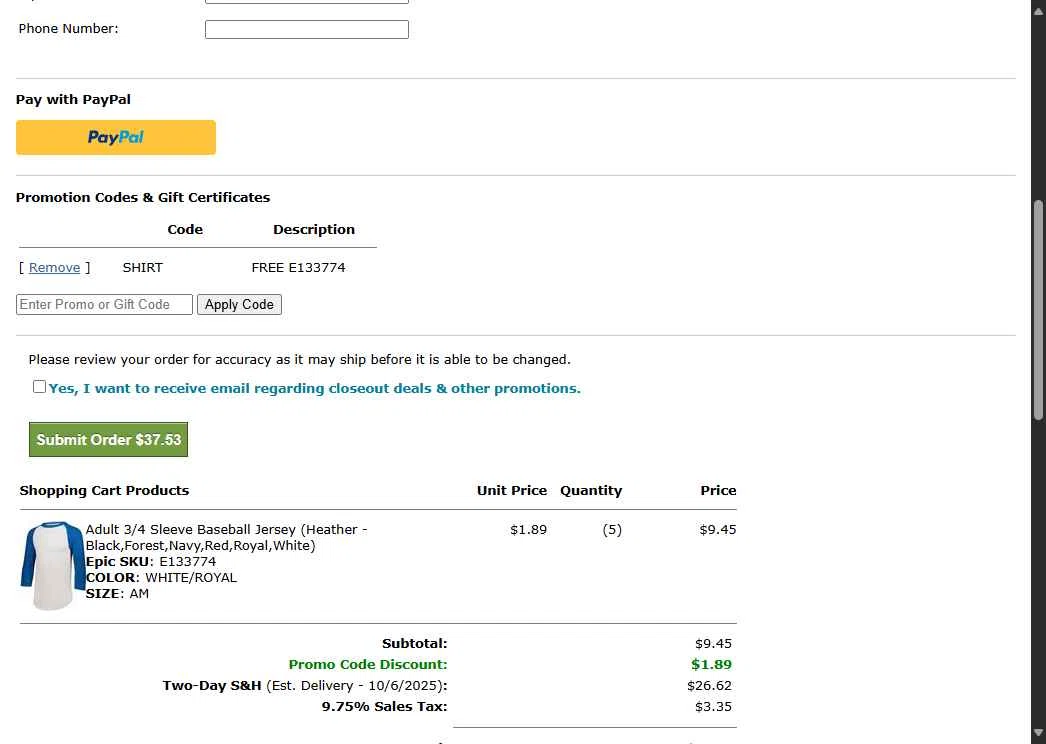Enable the closeout deals email checkbox
Image resolution: width=1046 pixels, height=744 pixels.
[39, 387]
